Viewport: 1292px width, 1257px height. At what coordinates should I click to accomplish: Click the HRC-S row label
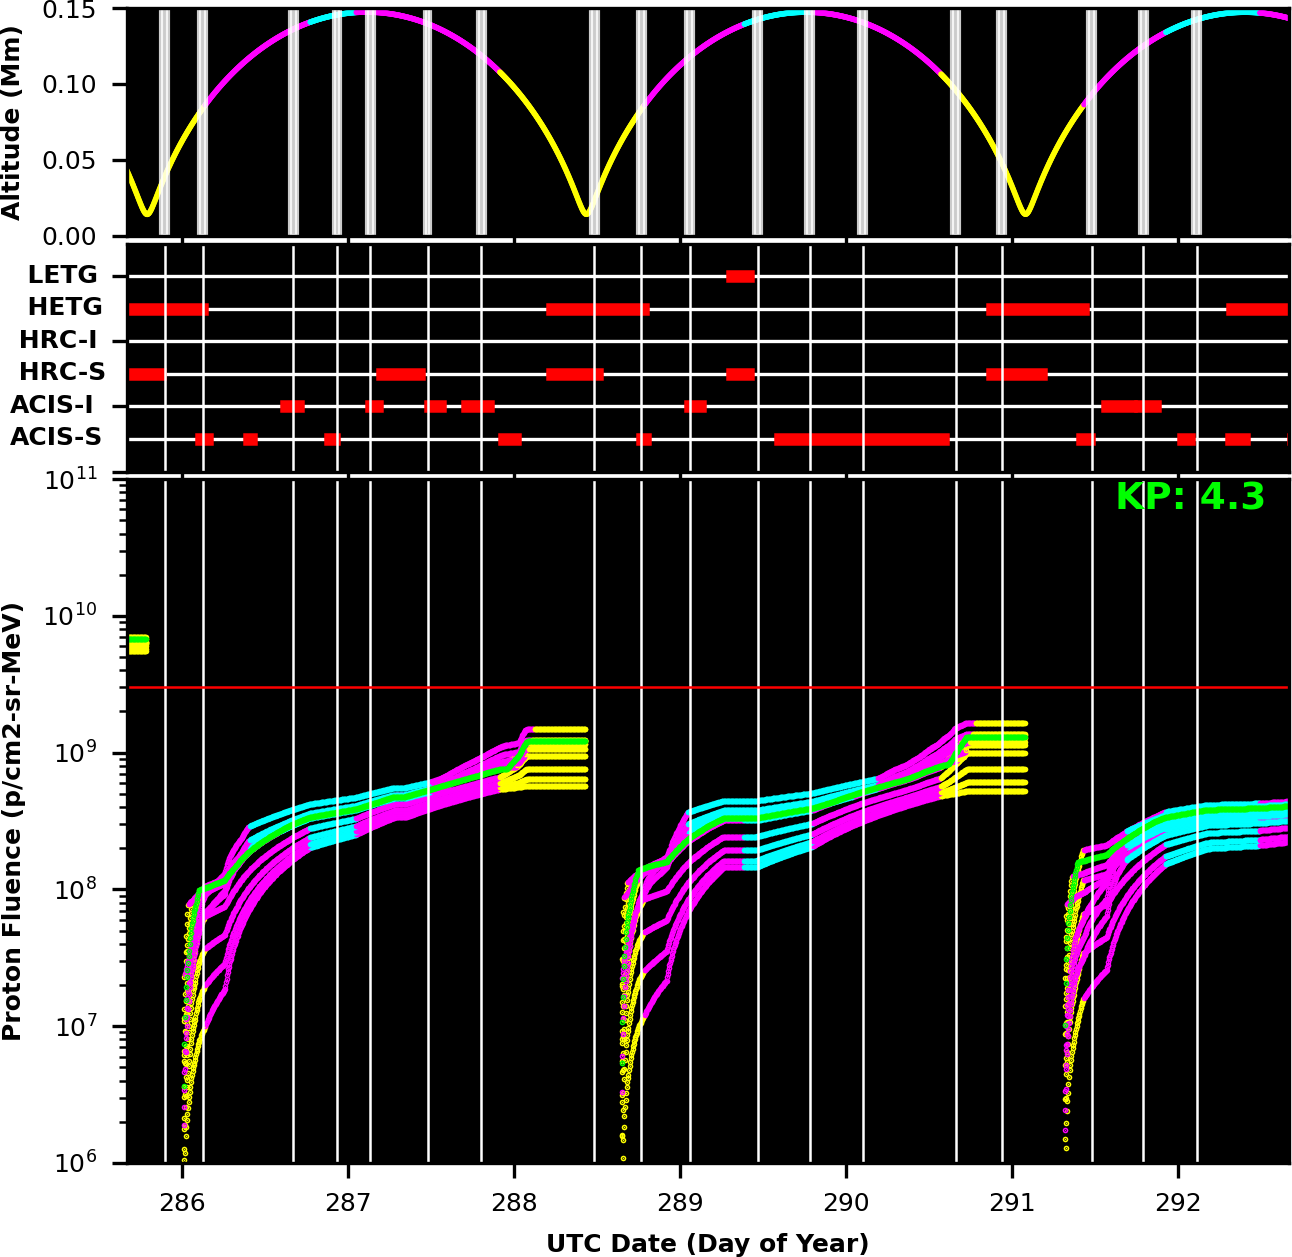62,373
